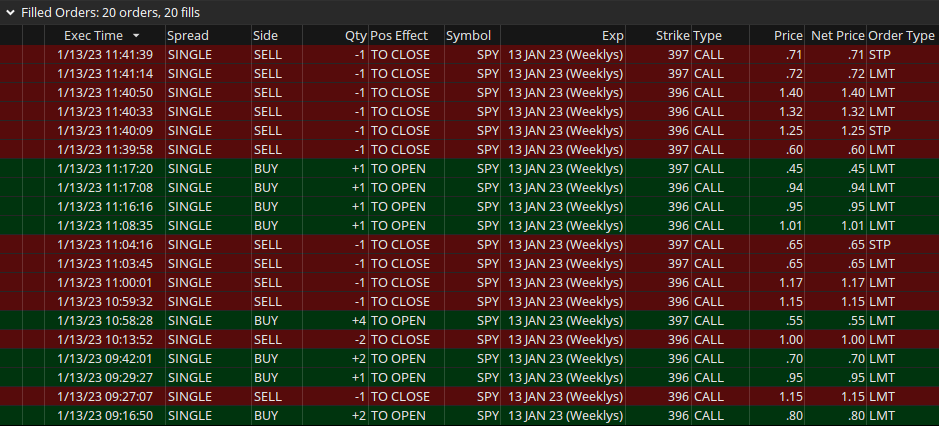
Task: Select the fill executed at 1/13/23 10:13:52
Action: pyautogui.click(x=470, y=339)
